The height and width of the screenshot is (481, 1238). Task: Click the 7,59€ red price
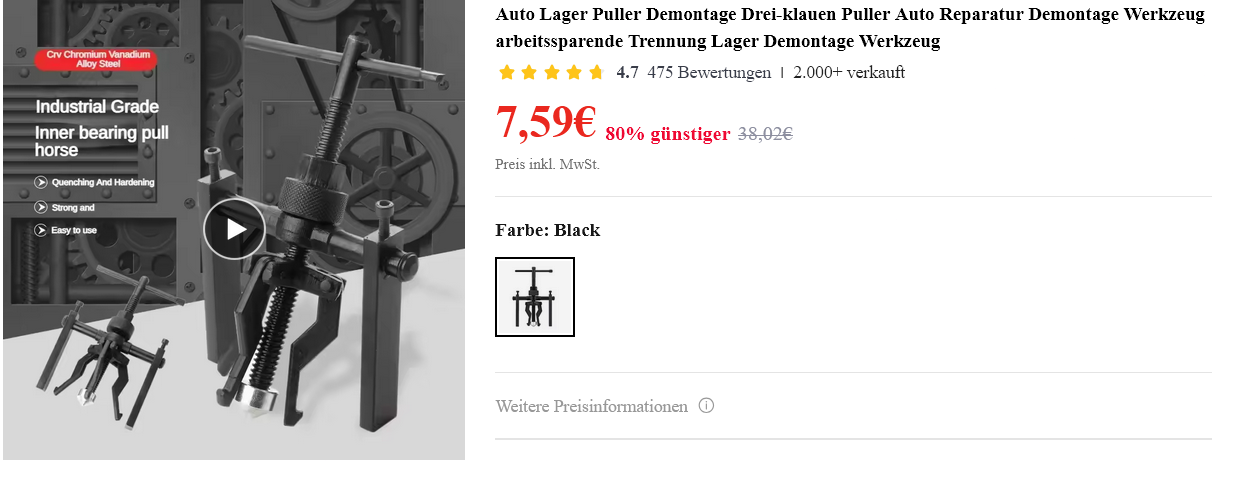[x=546, y=122]
